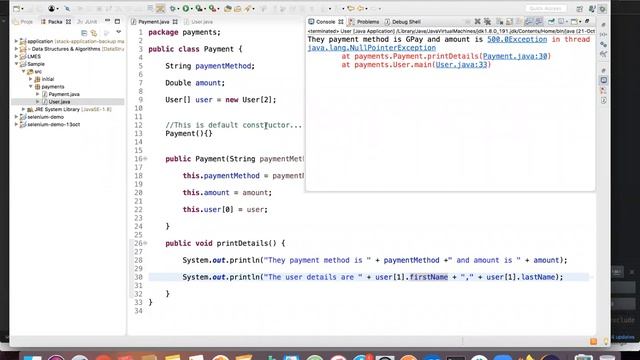Expand the LMES project node

(16, 56)
